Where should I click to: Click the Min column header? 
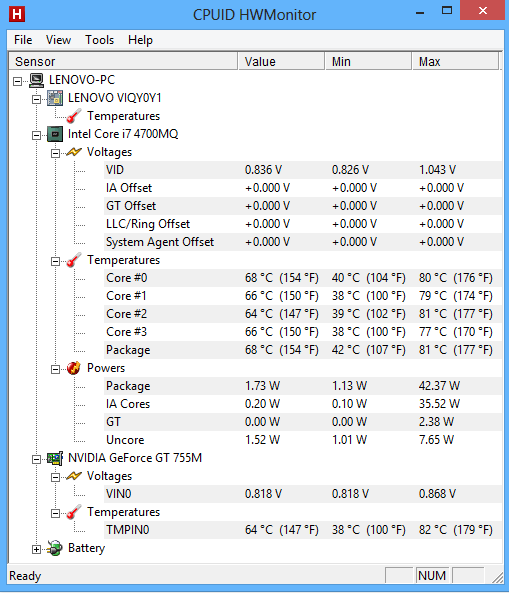(x=368, y=61)
